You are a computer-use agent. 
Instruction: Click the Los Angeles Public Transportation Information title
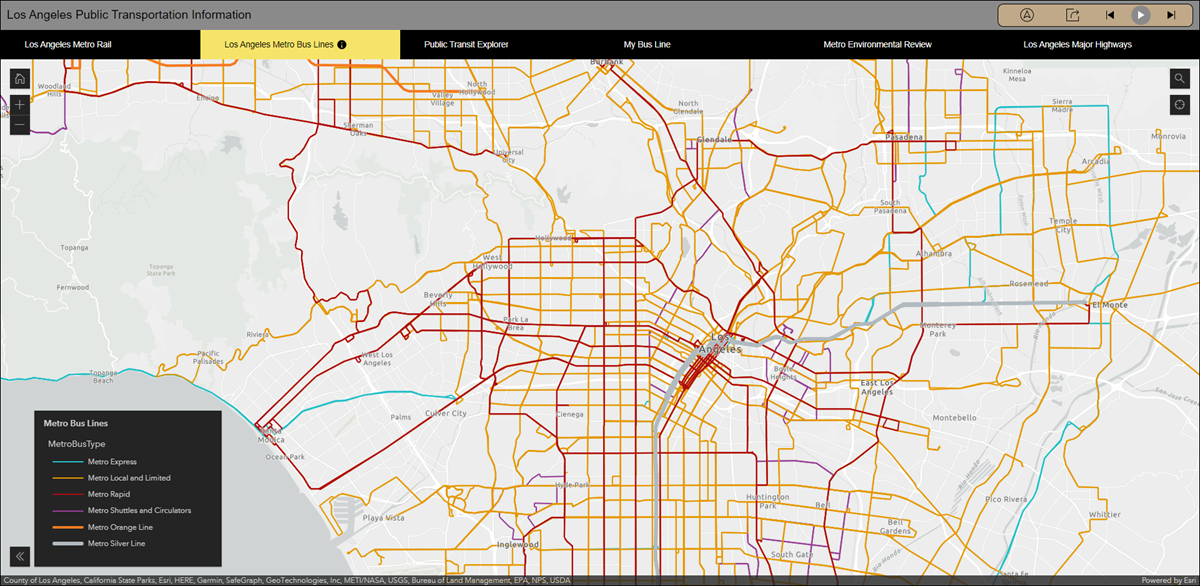point(129,15)
